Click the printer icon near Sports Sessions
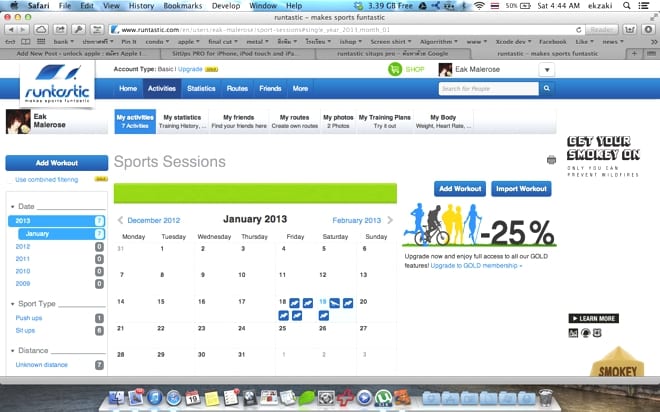 coord(551,160)
